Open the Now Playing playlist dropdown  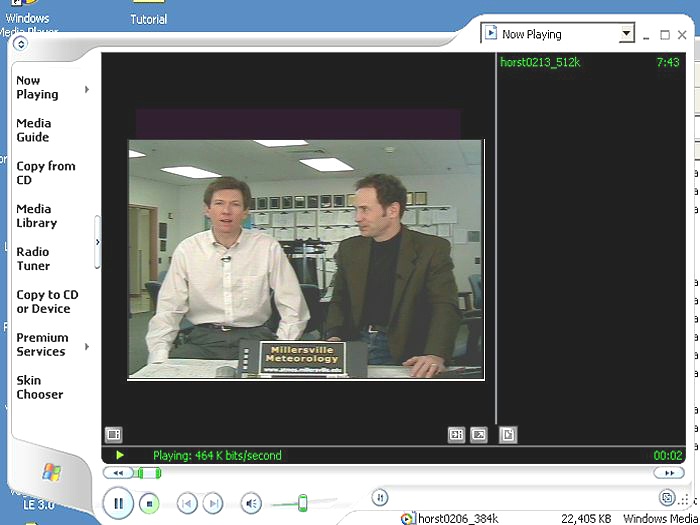click(x=626, y=33)
